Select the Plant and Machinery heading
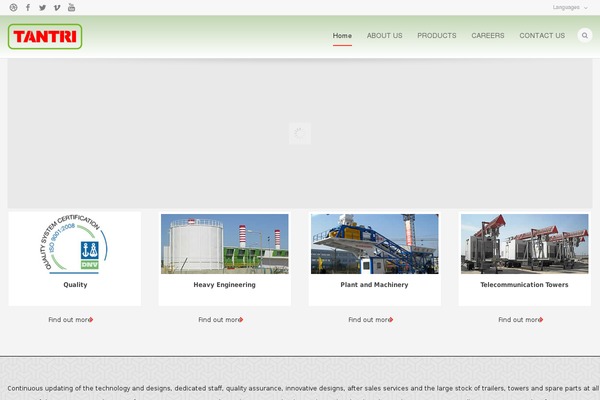 [x=374, y=285]
